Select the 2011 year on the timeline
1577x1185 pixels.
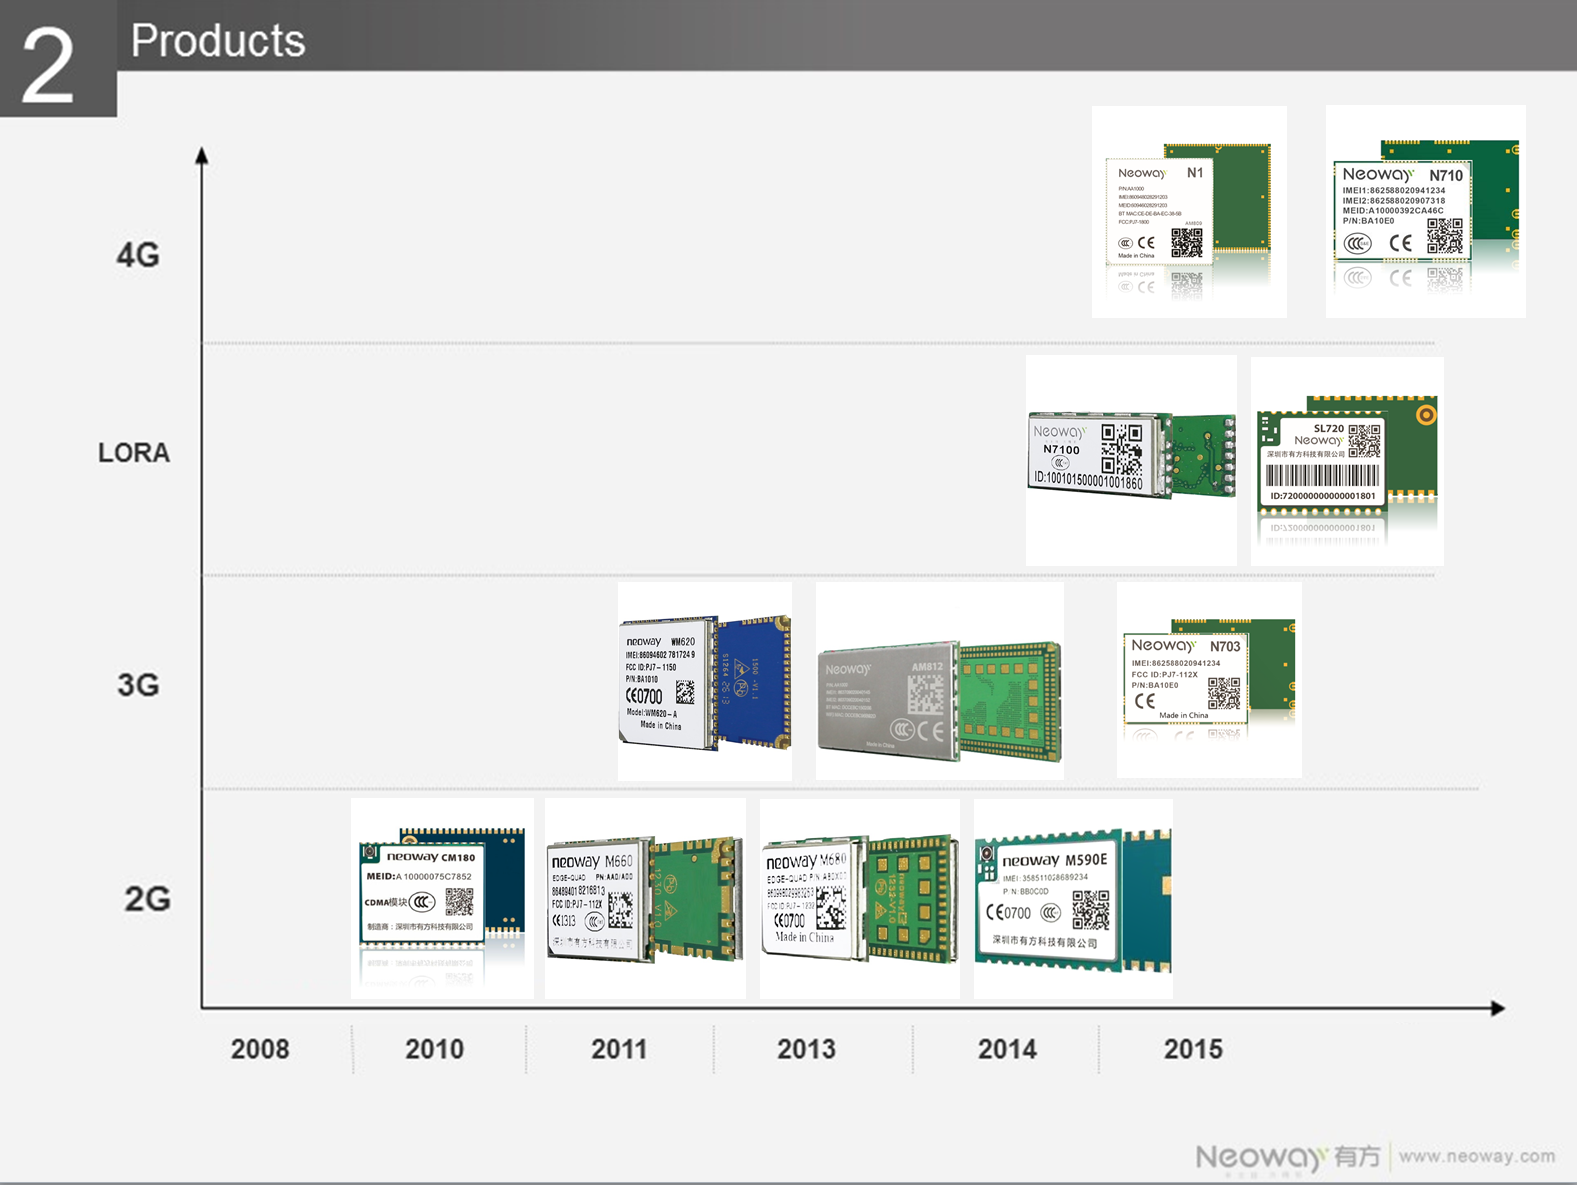[619, 1049]
